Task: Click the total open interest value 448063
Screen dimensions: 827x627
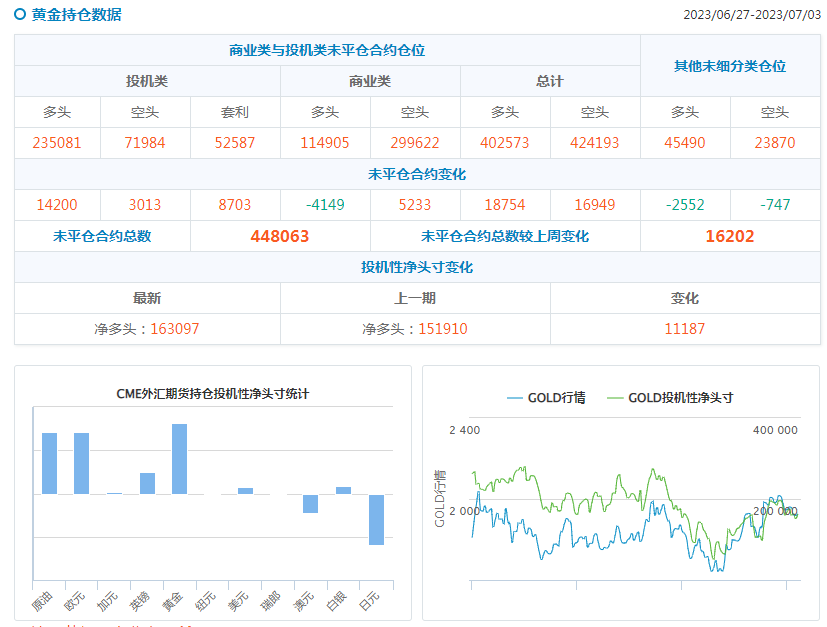Action: point(280,237)
